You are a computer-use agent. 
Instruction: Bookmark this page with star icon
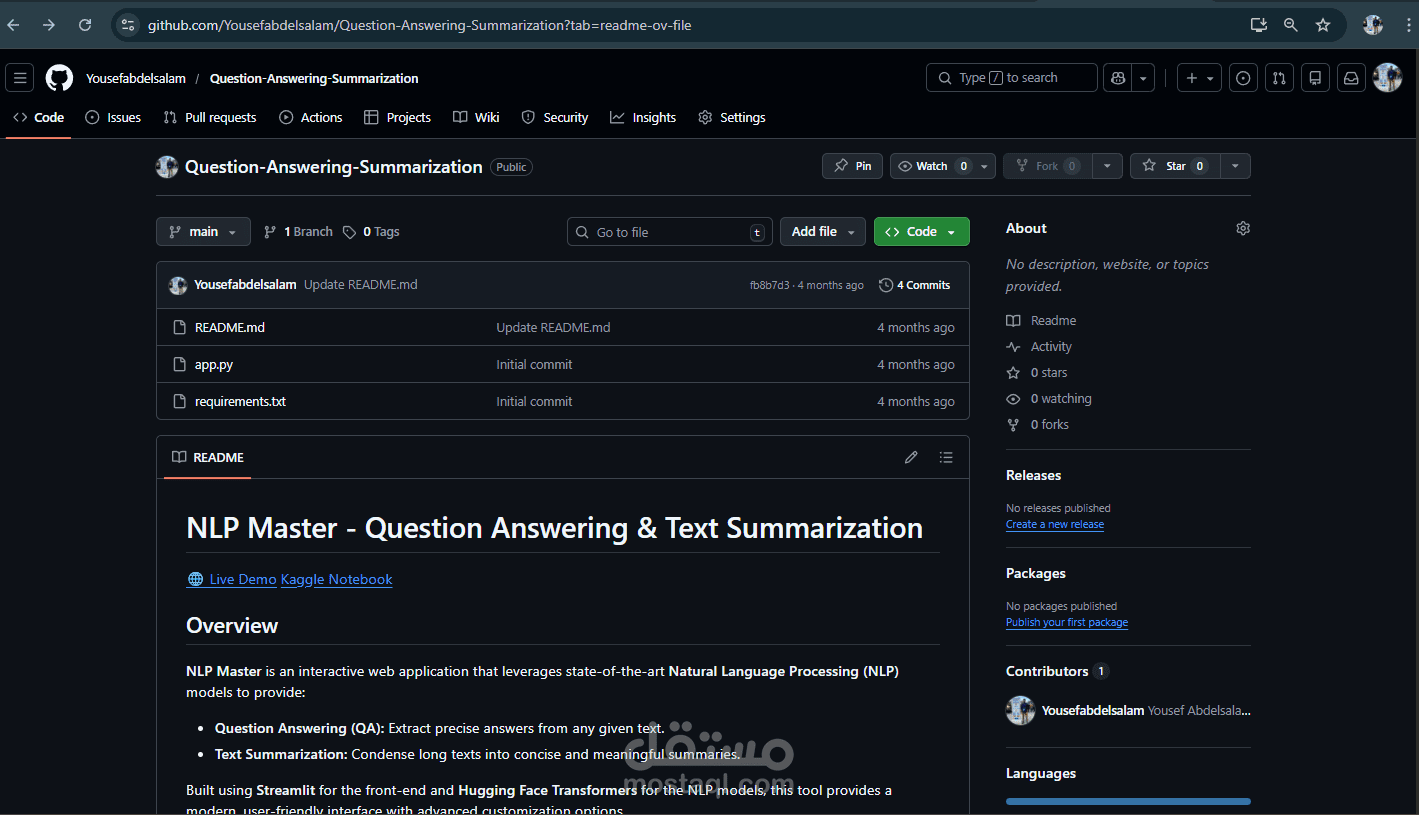pos(1323,25)
